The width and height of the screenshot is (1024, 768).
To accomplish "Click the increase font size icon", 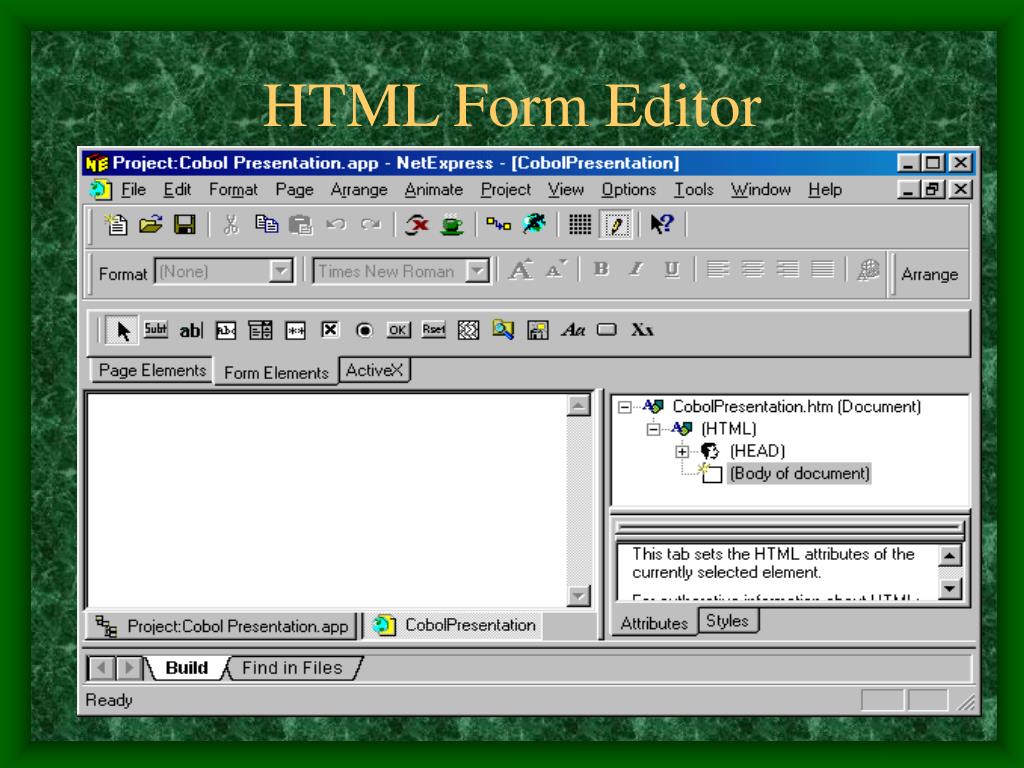I will (x=520, y=270).
